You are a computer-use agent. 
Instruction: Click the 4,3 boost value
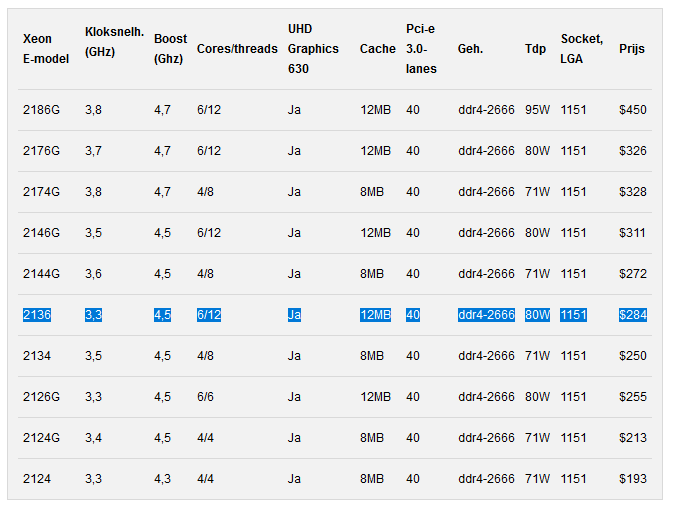point(162,479)
